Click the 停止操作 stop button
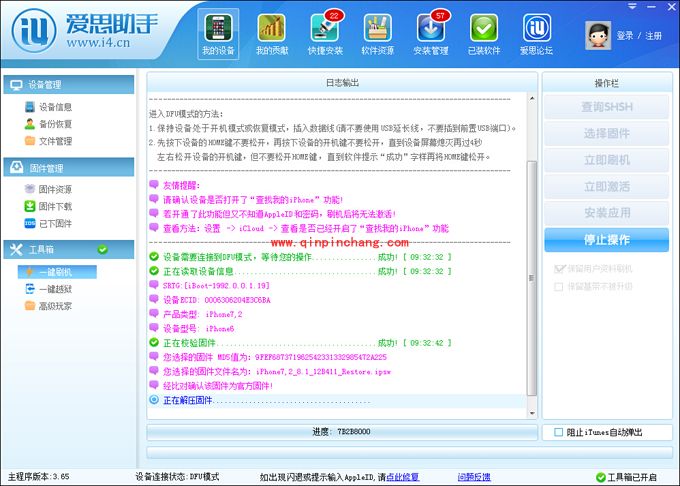This screenshot has width=680, height=486. click(x=606, y=239)
